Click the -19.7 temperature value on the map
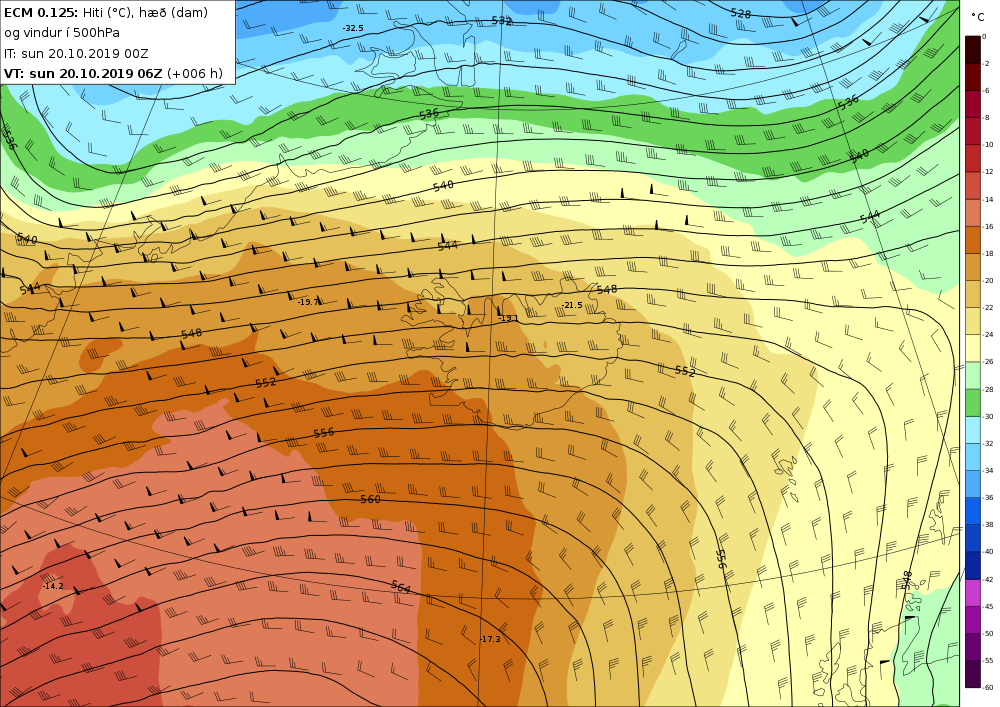1000x707 pixels. tap(309, 302)
